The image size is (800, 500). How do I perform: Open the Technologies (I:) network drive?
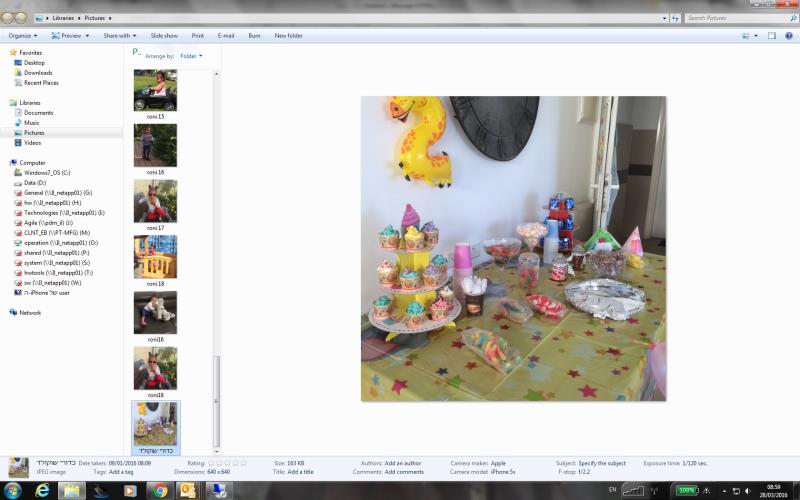coord(64,213)
